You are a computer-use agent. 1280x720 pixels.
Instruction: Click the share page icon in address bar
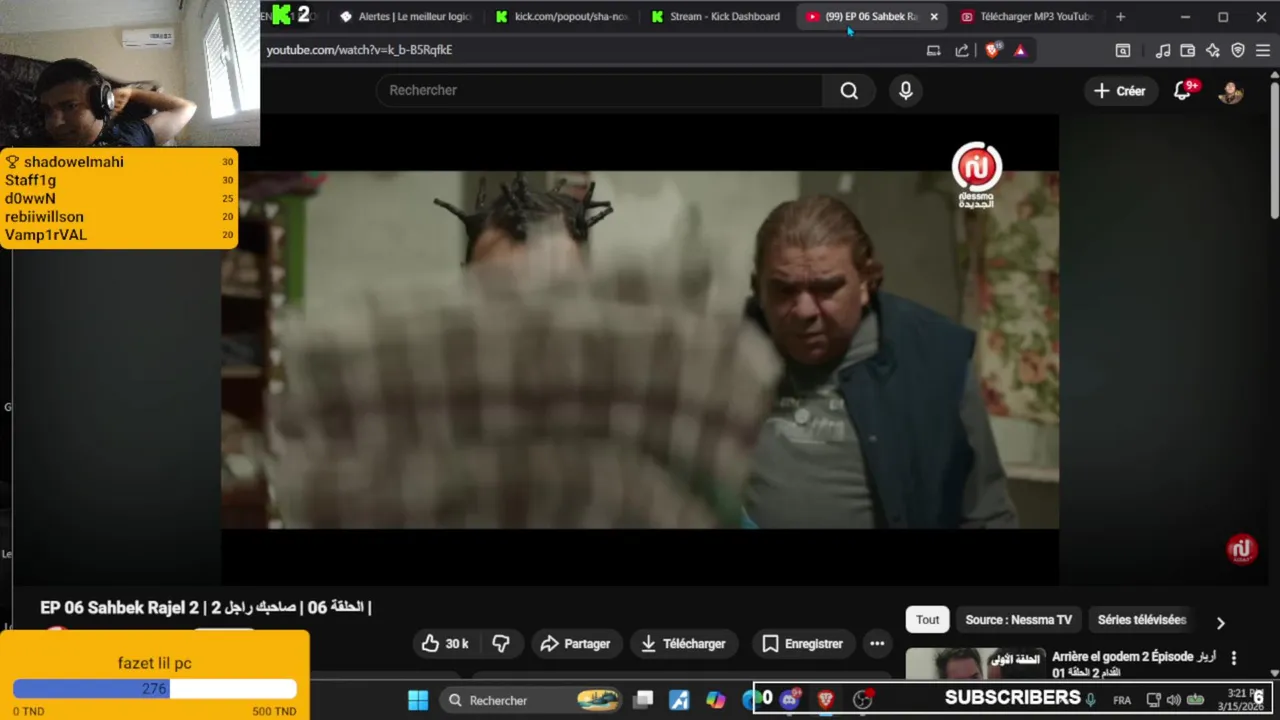[x=962, y=50]
